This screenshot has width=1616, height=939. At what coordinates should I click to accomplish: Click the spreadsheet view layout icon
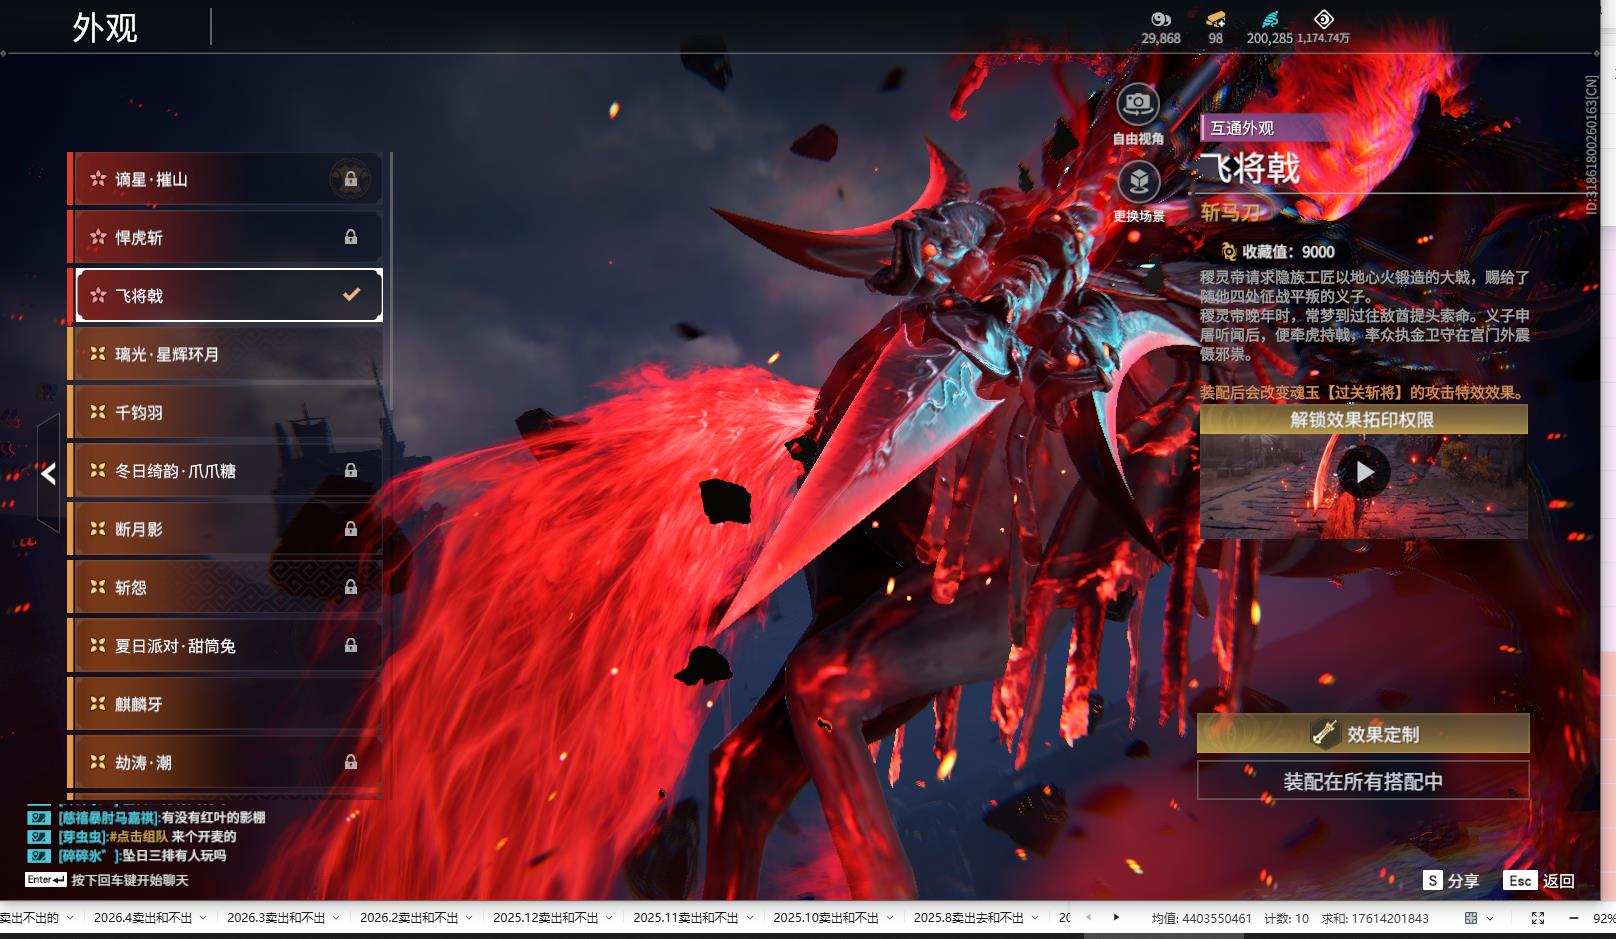pos(1471,918)
